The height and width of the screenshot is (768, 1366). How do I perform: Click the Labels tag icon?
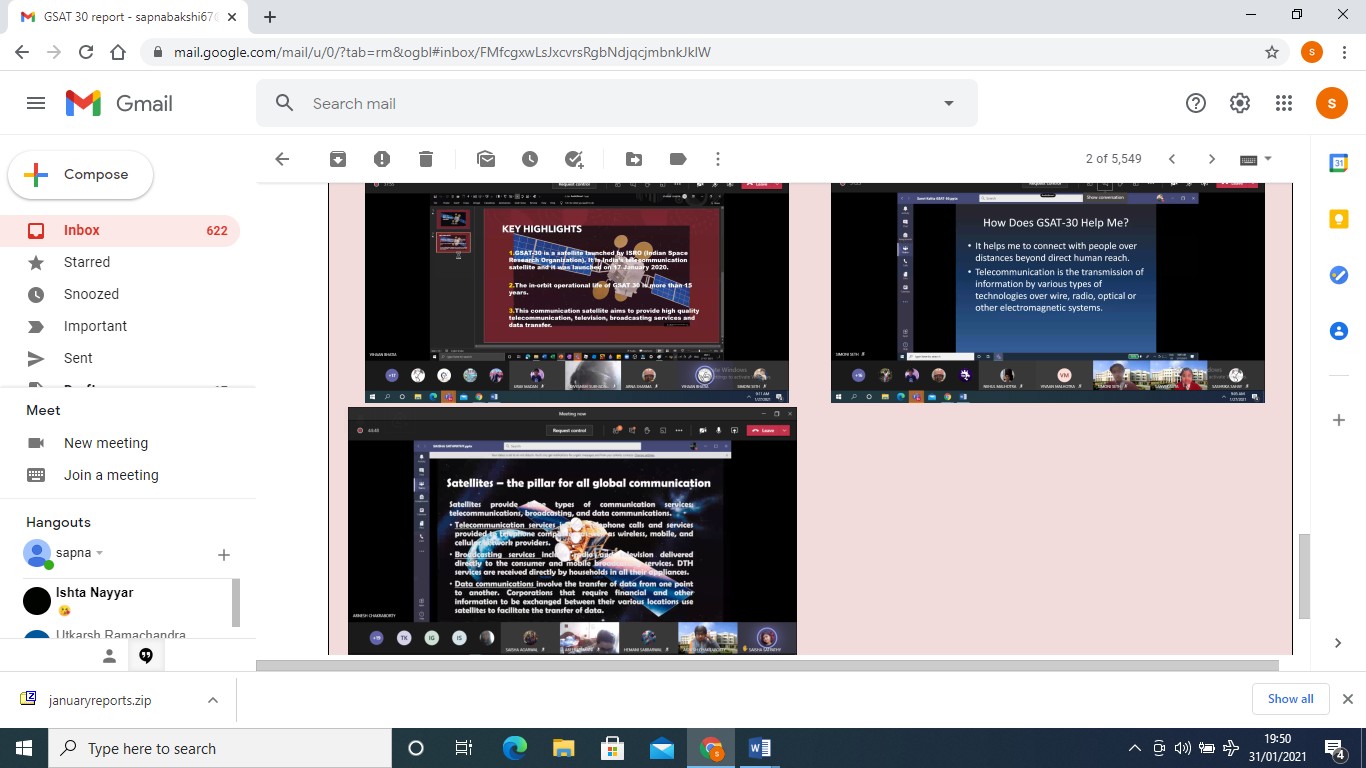[x=678, y=159]
